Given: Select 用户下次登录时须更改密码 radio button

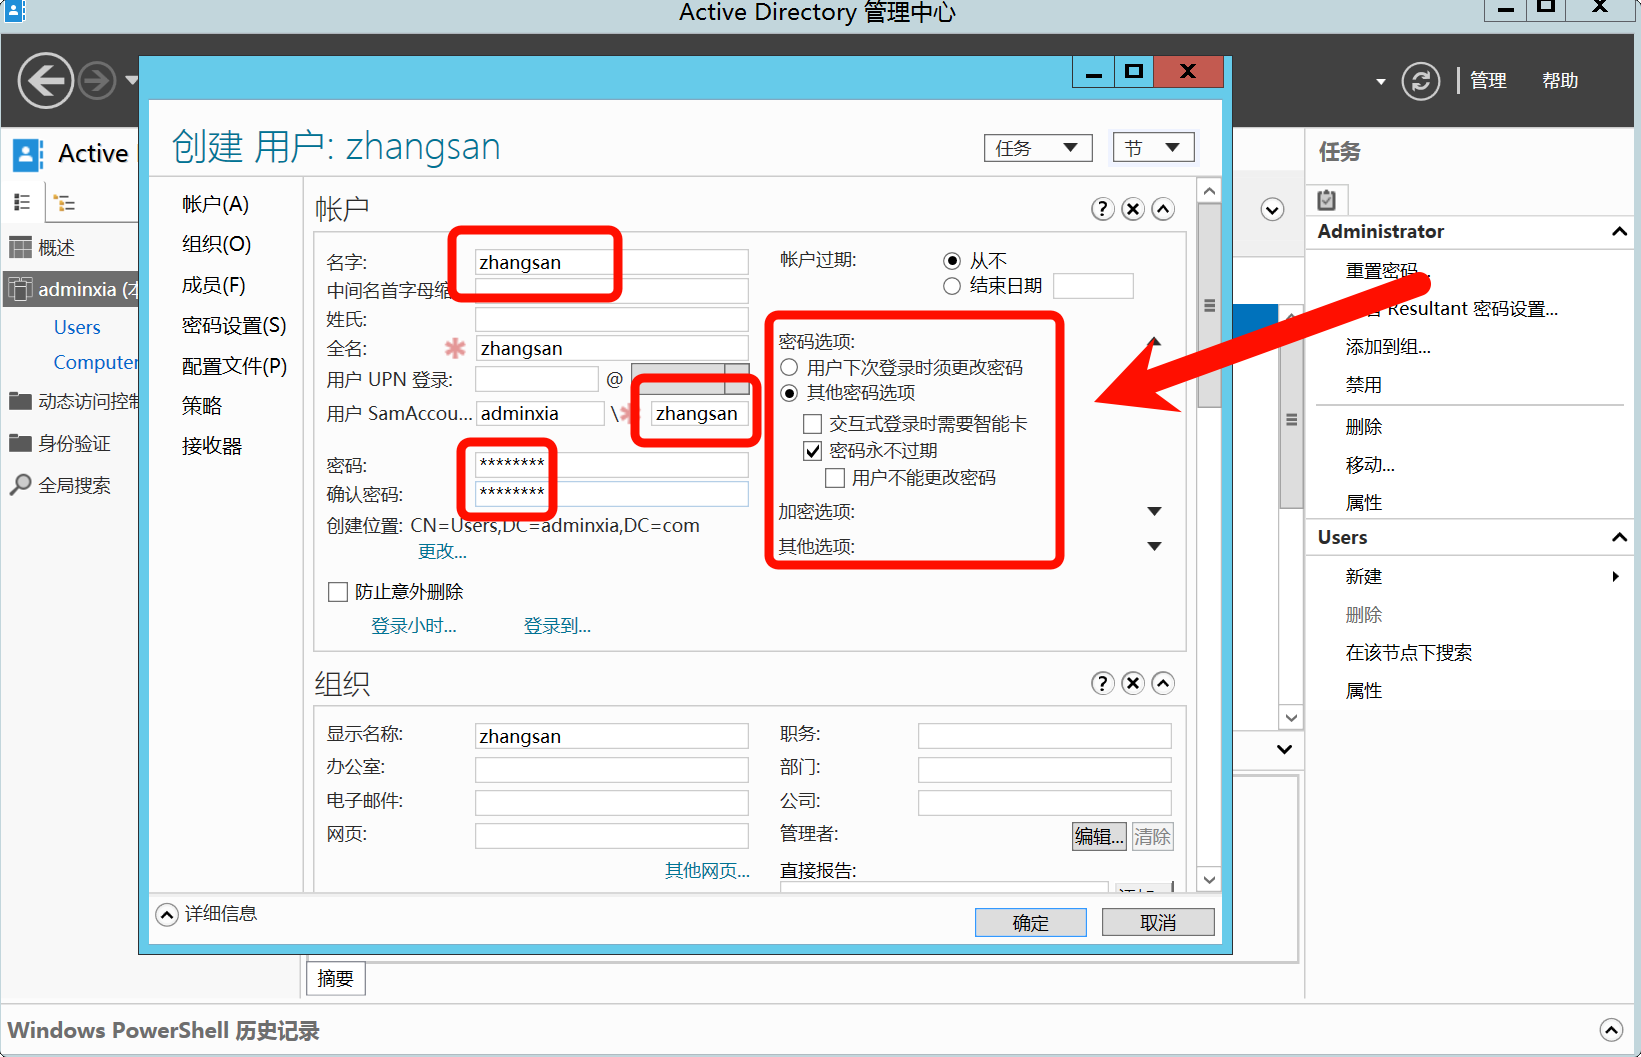Looking at the screenshot, I should 789,367.
